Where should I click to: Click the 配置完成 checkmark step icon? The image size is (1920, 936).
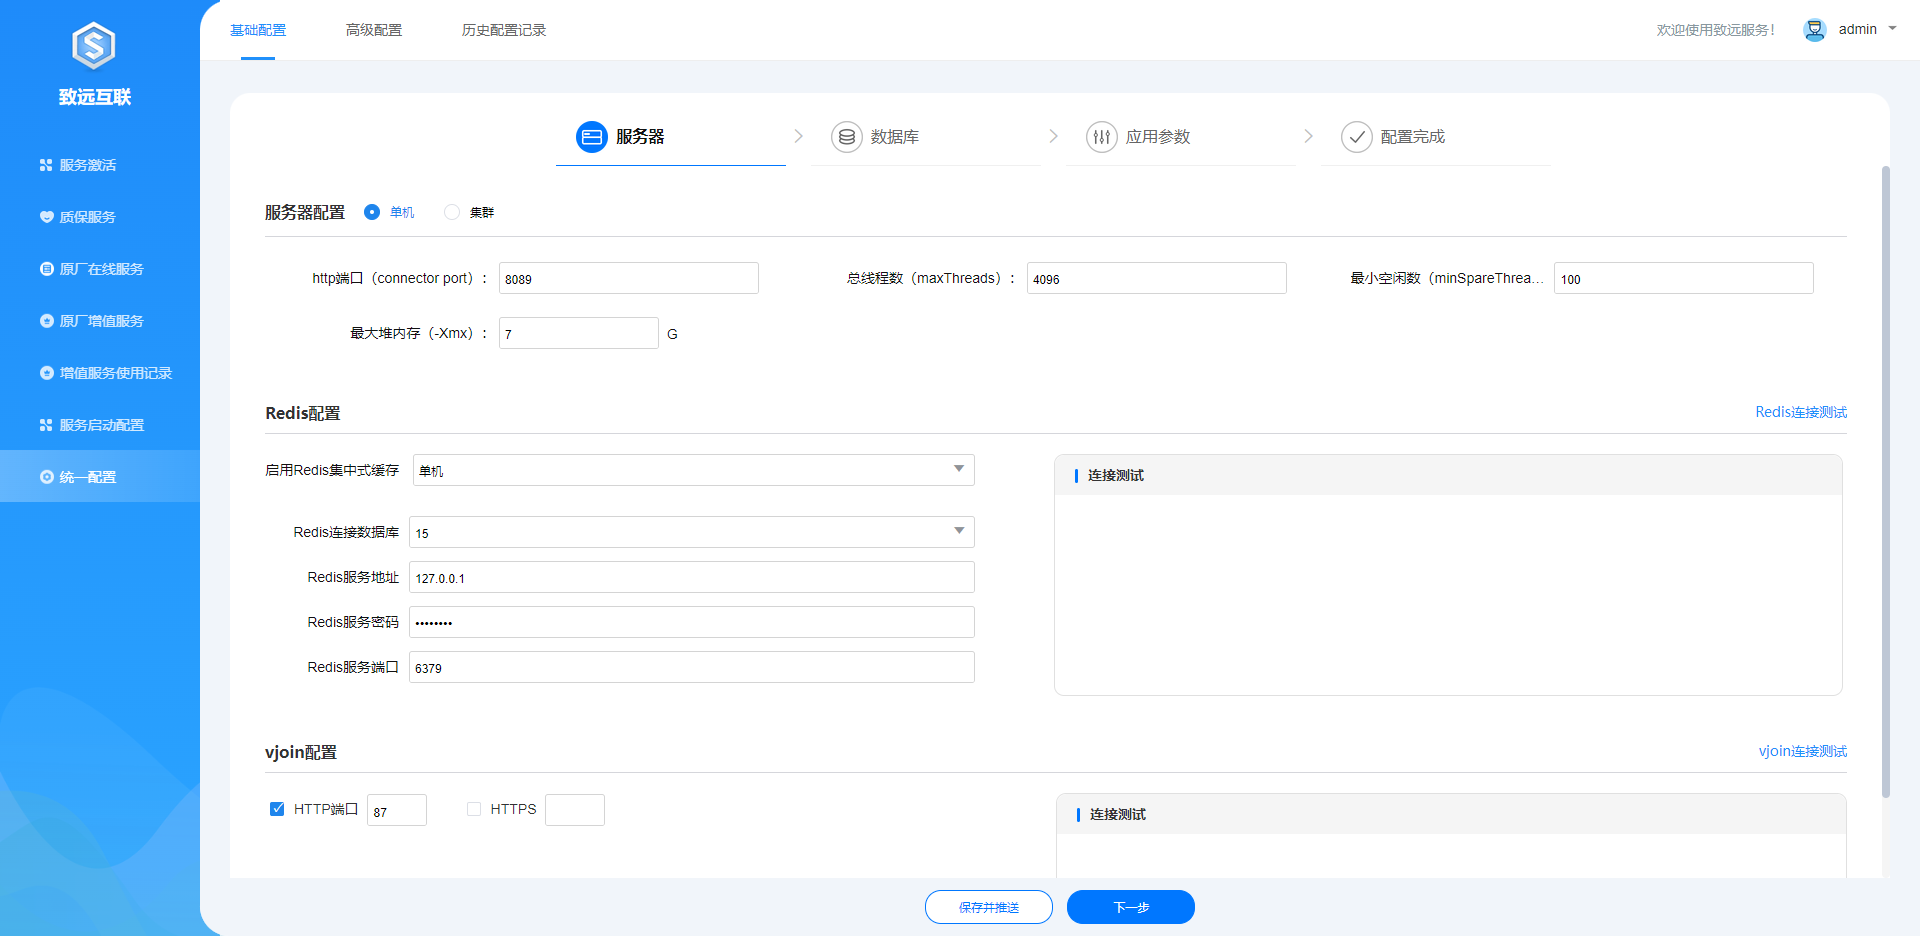tap(1356, 137)
